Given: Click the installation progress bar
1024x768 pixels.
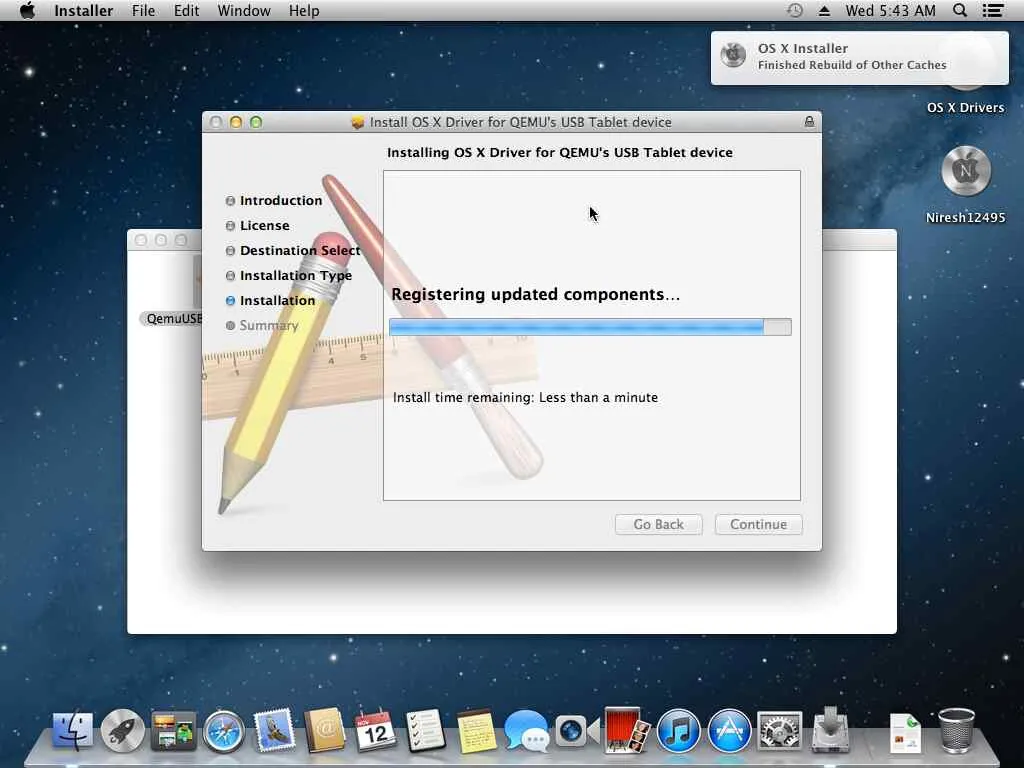Looking at the screenshot, I should (x=590, y=327).
